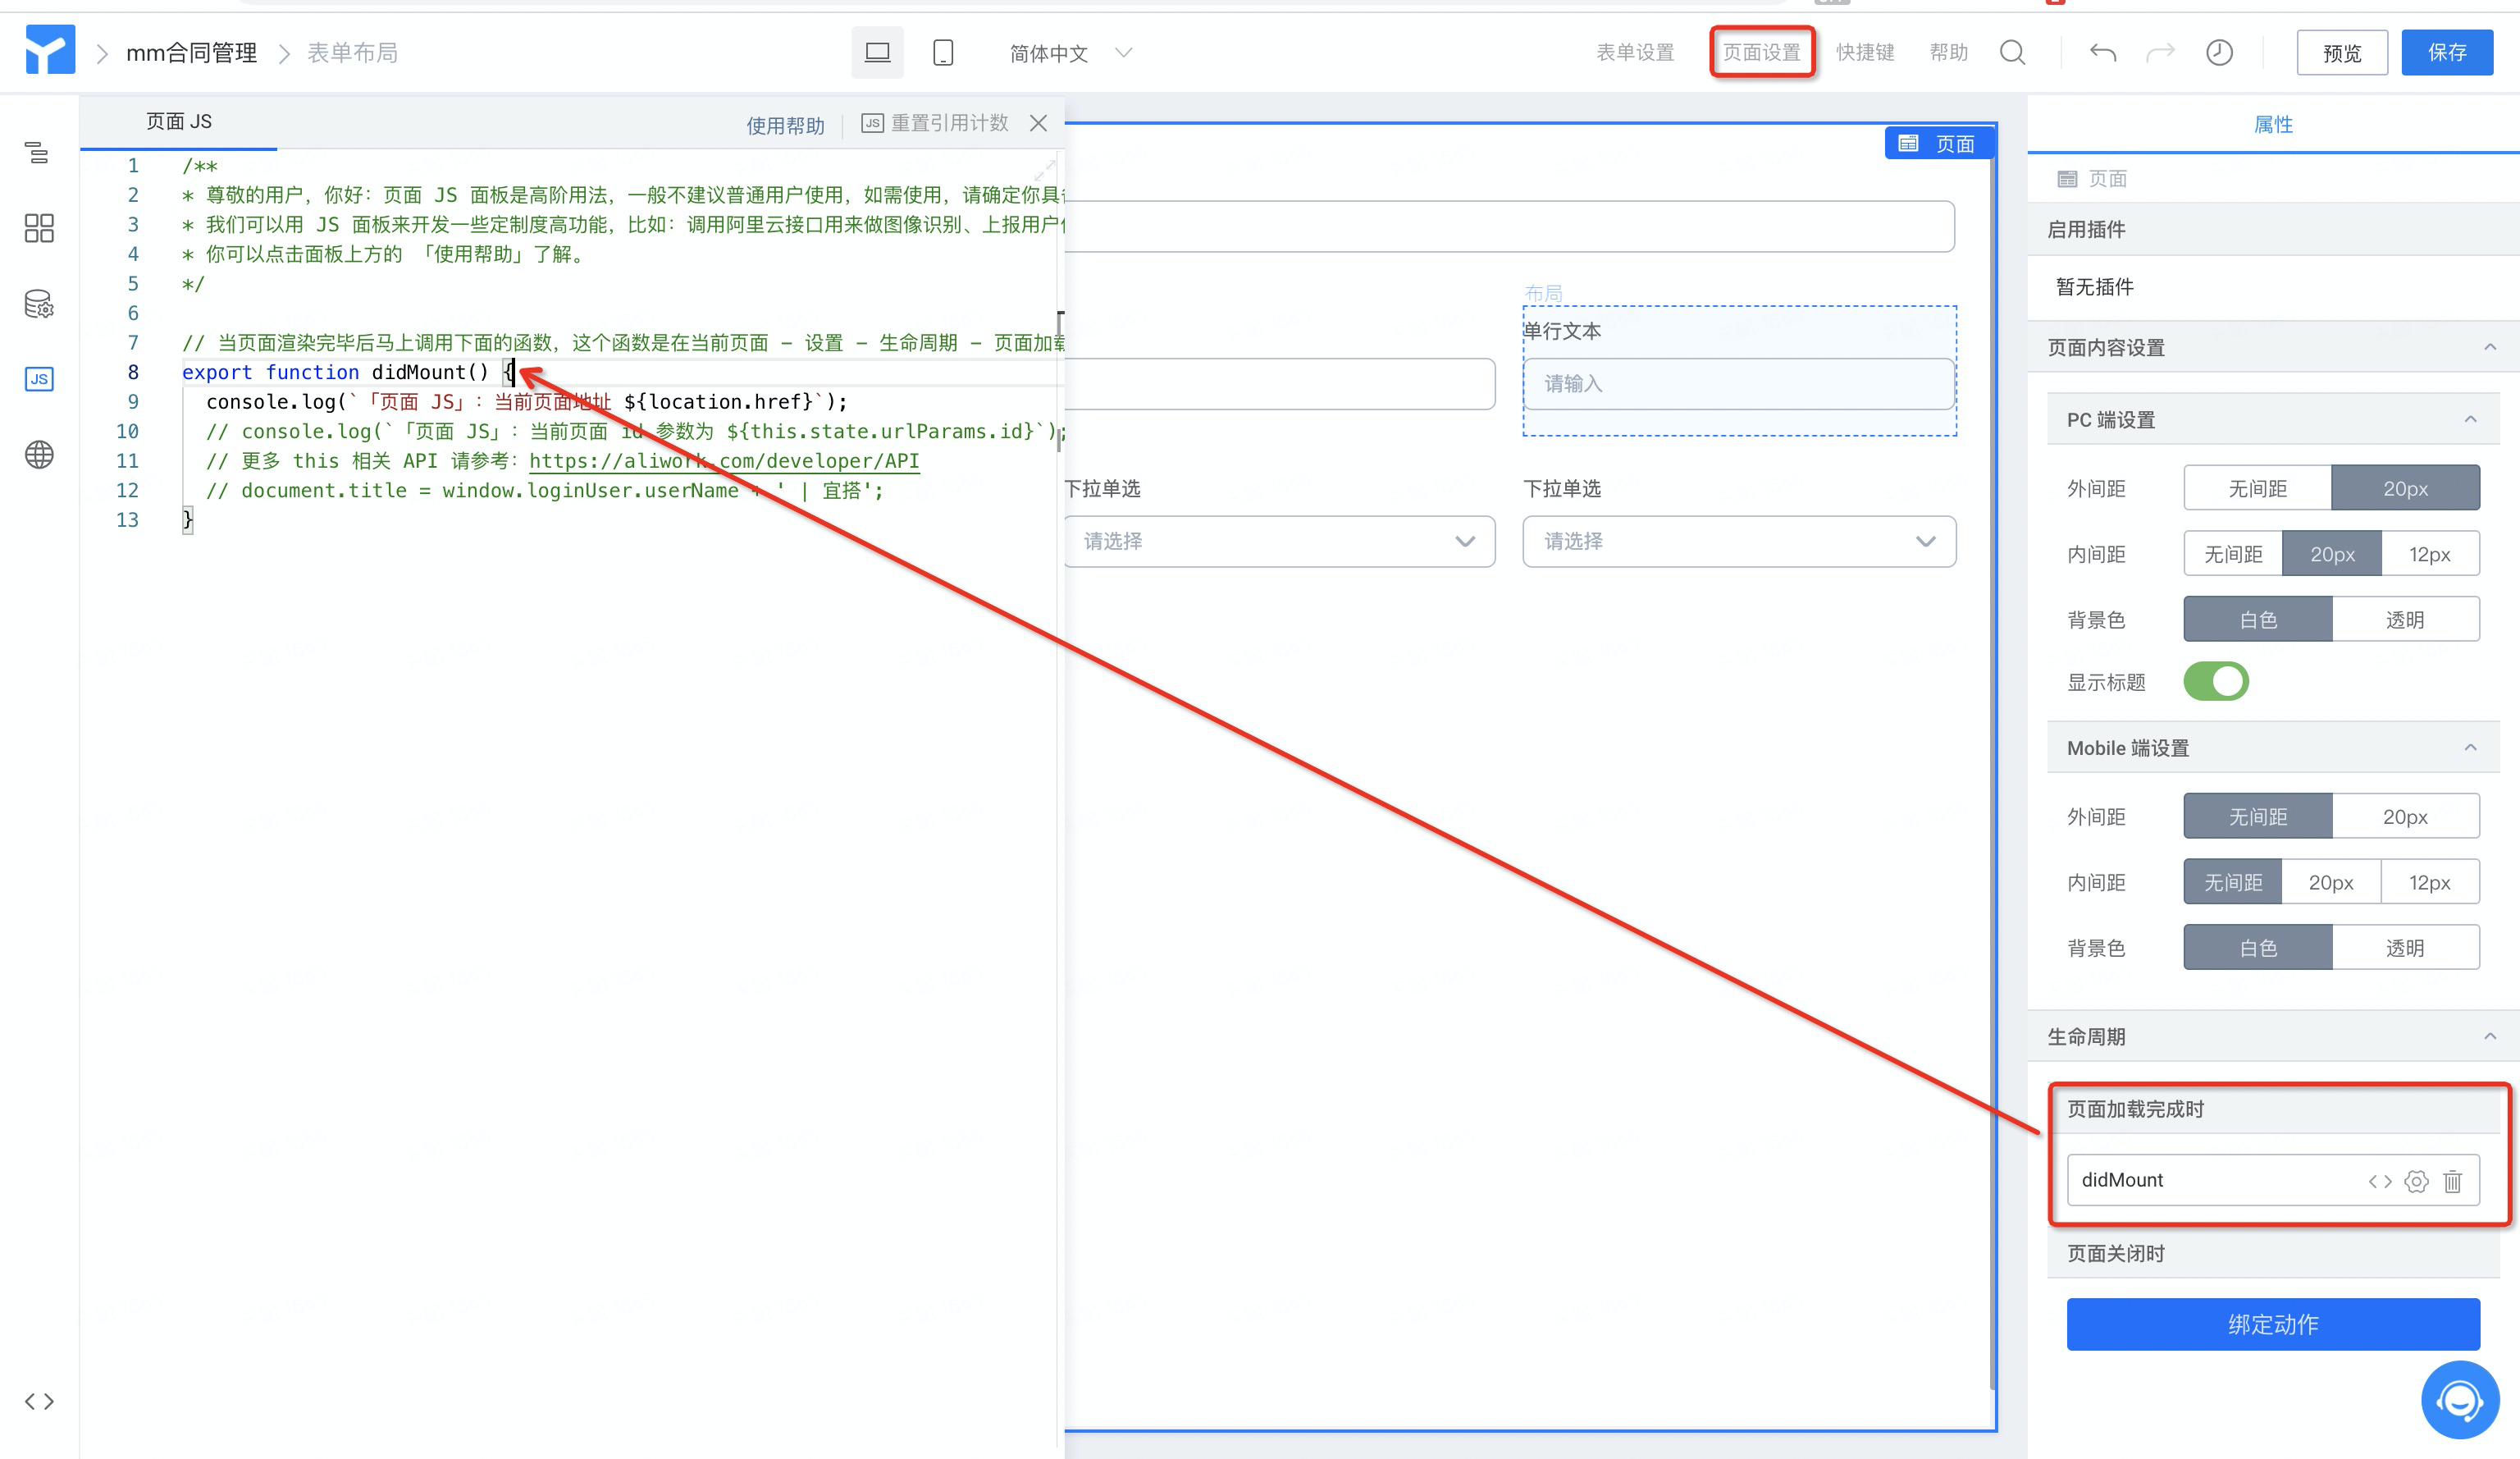Close the 页面 JS panel
2520x1459 pixels.
pyautogui.click(x=1038, y=123)
